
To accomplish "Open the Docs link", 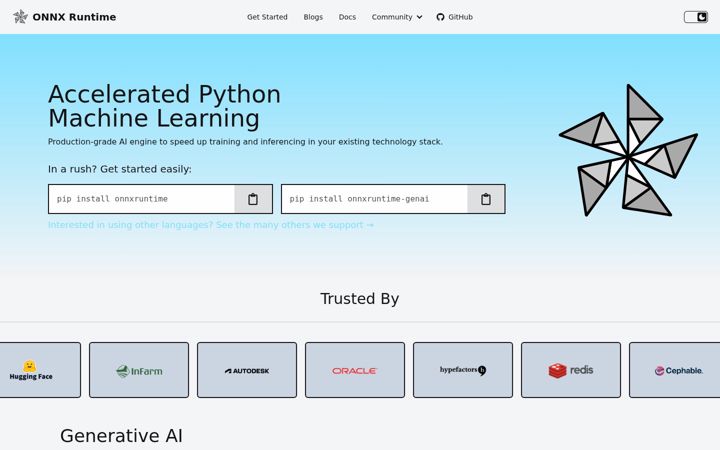I will click(x=347, y=17).
